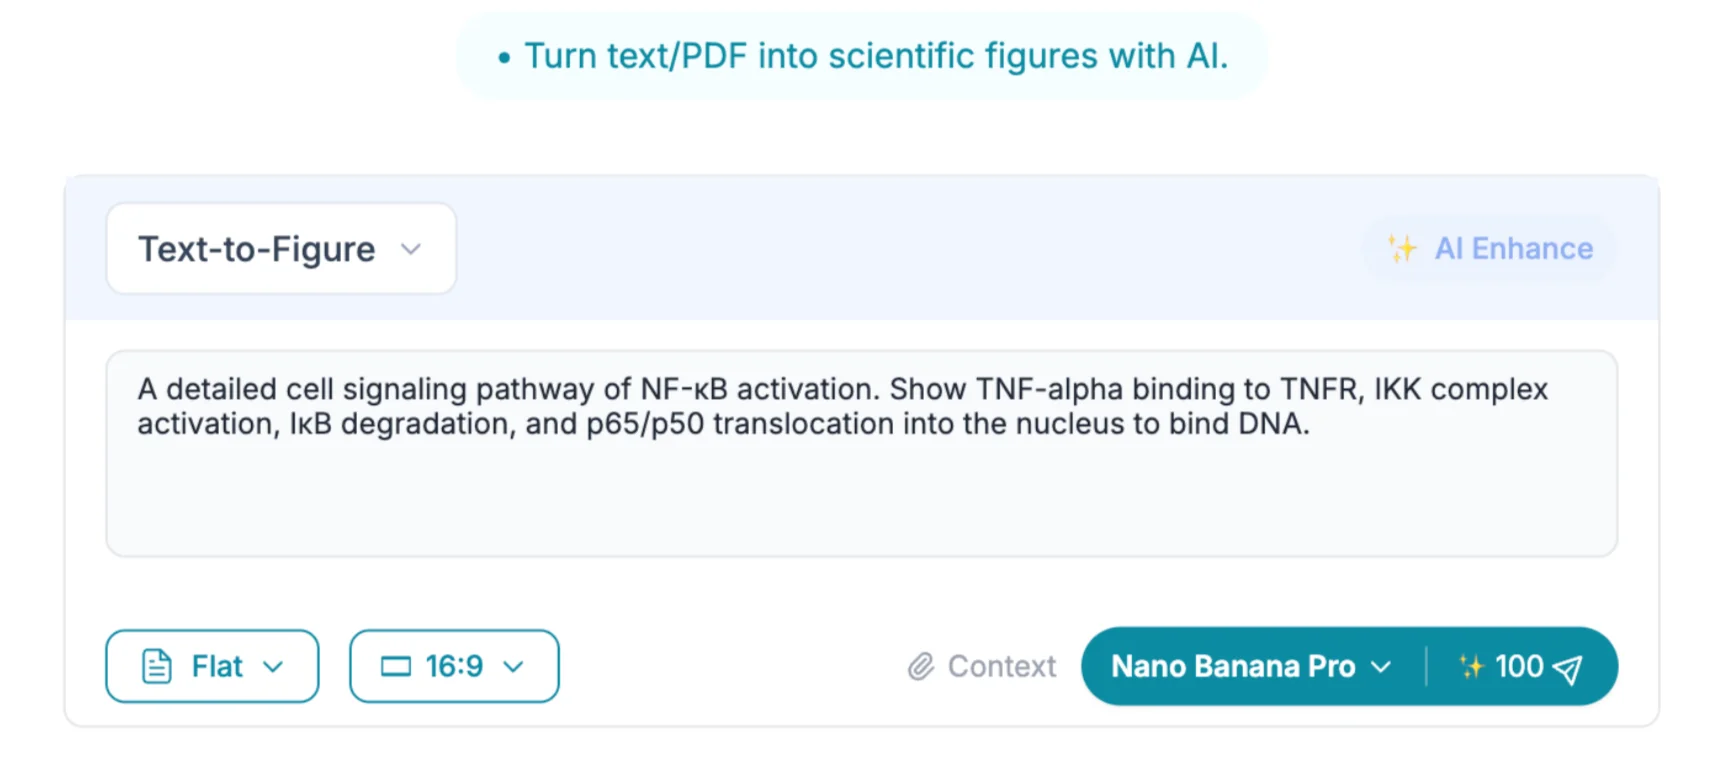
Task: Click the Context attachment label
Action: pyautogui.click(x=1001, y=666)
